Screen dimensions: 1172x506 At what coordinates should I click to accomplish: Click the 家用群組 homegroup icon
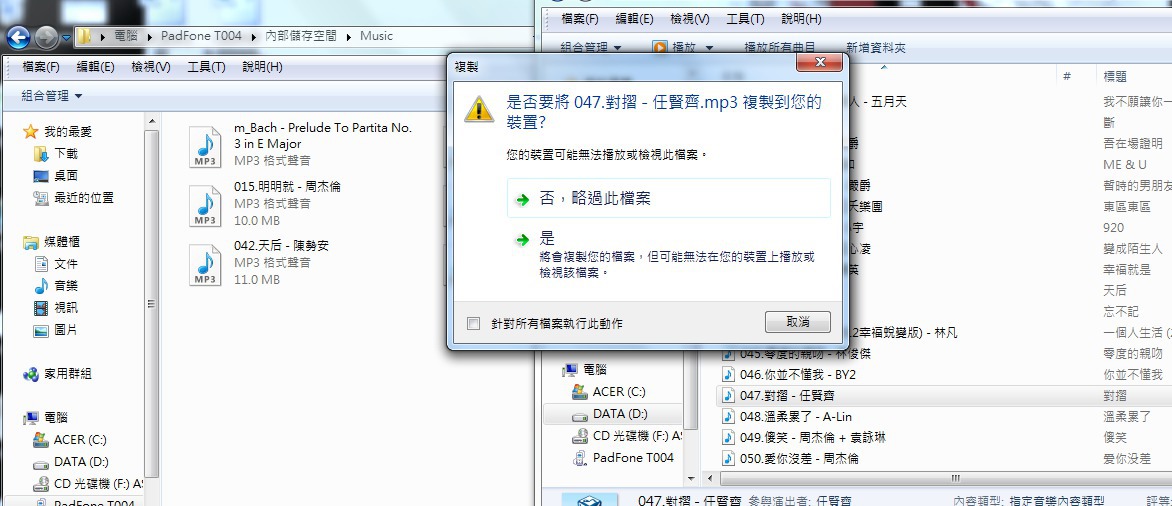tap(31, 374)
